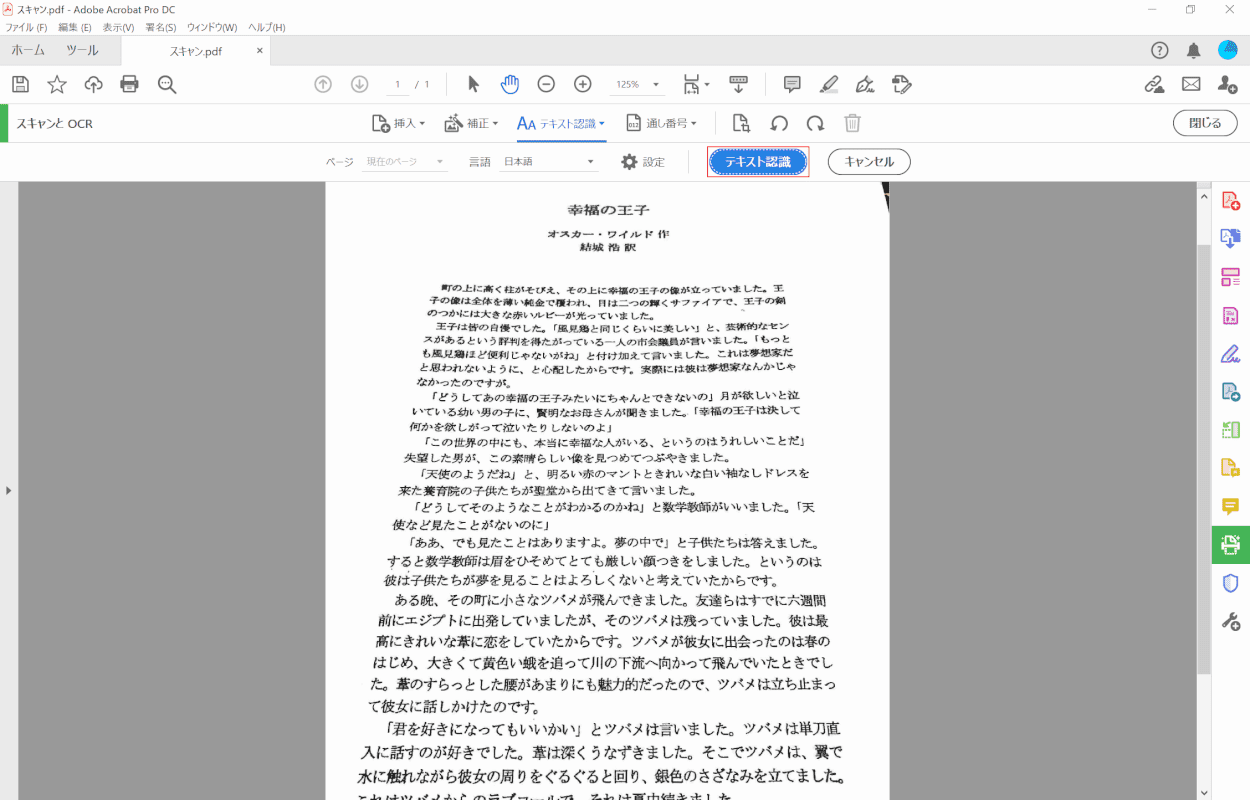1250x800 pixels.
Task: Click the sign document pen icon
Action: pyautogui.click(x=866, y=84)
